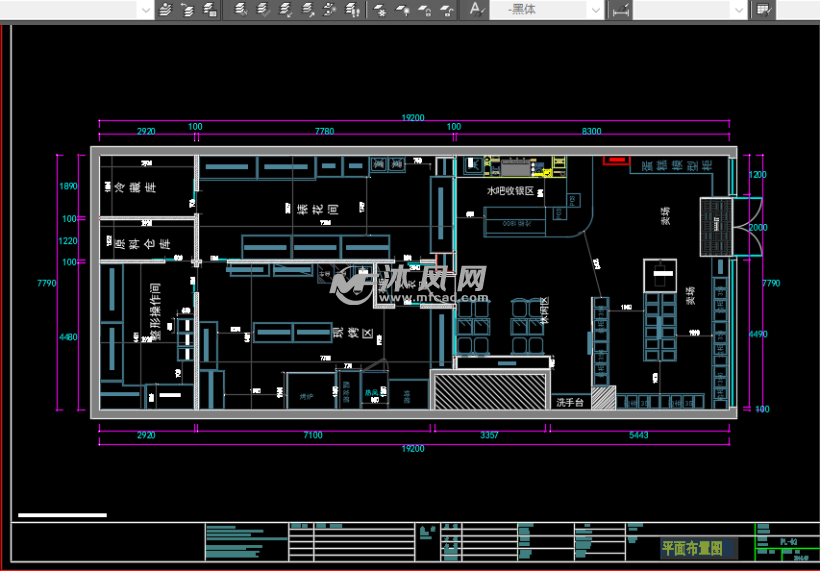Select the 1890 vertical dimension text
Viewport: 820px width, 571px height.
[x=68, y=186]
